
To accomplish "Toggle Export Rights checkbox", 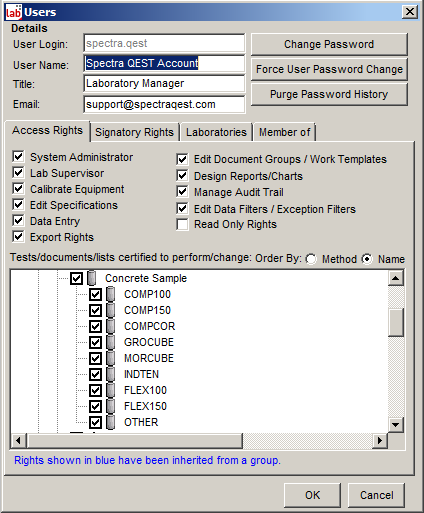I will click(x=18, y=237).
